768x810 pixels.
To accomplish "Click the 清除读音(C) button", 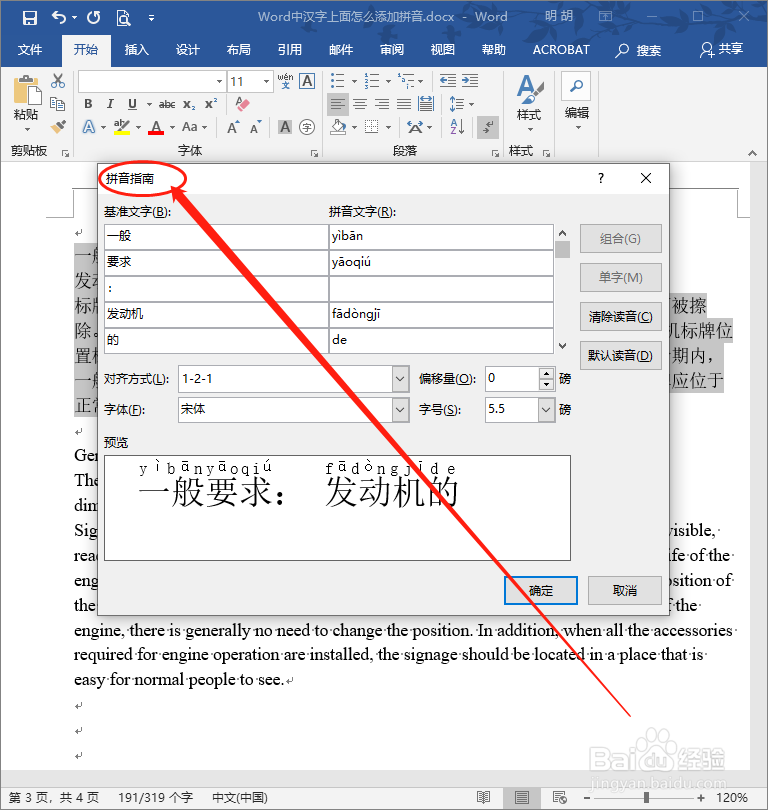I will 620,317.
